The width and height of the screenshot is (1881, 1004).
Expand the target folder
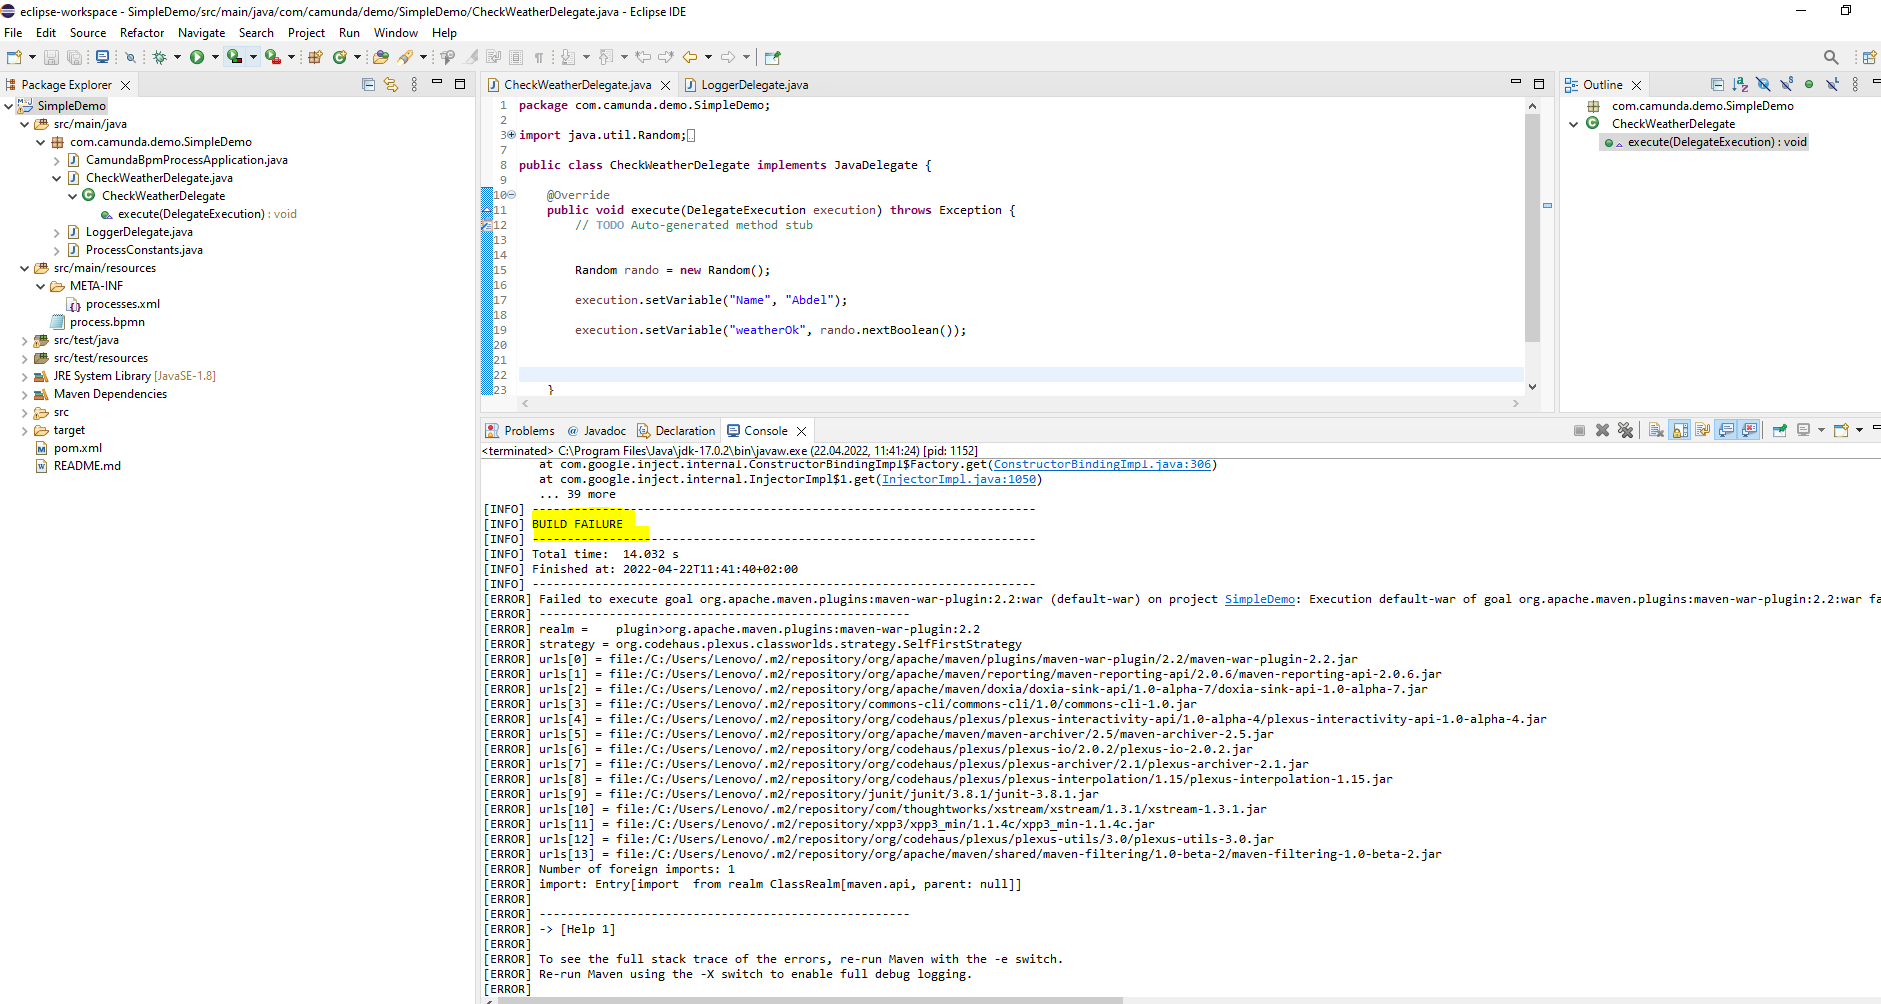click(x=25, y=430)
